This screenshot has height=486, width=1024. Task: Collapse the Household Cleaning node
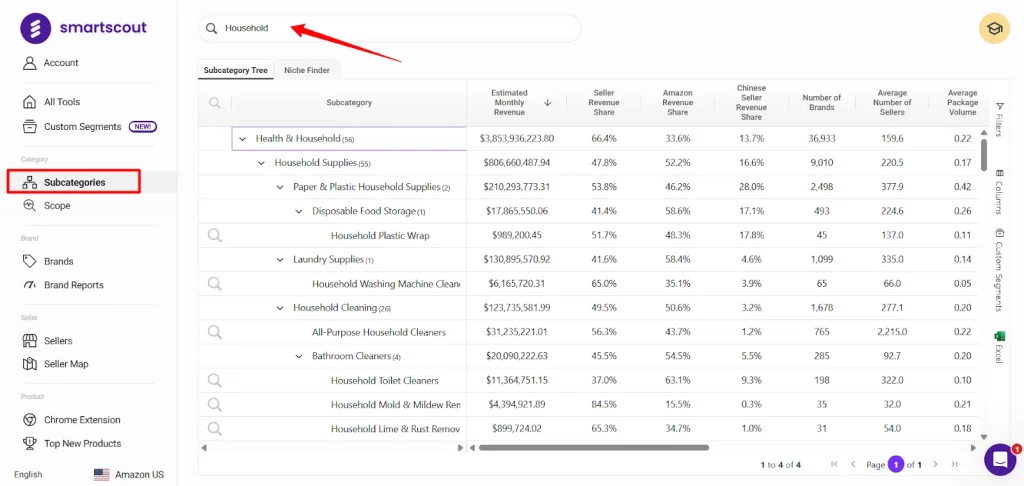[280, 308]
